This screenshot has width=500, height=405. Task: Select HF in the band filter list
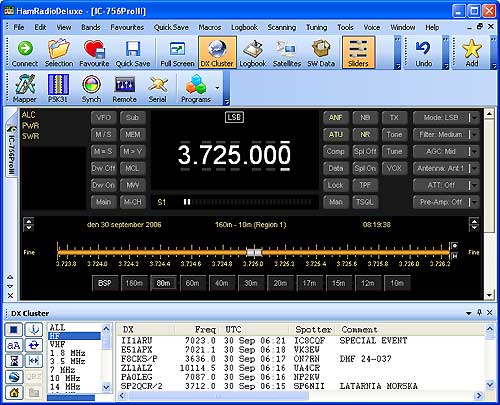pyautogui.click(x=74, y=336)
